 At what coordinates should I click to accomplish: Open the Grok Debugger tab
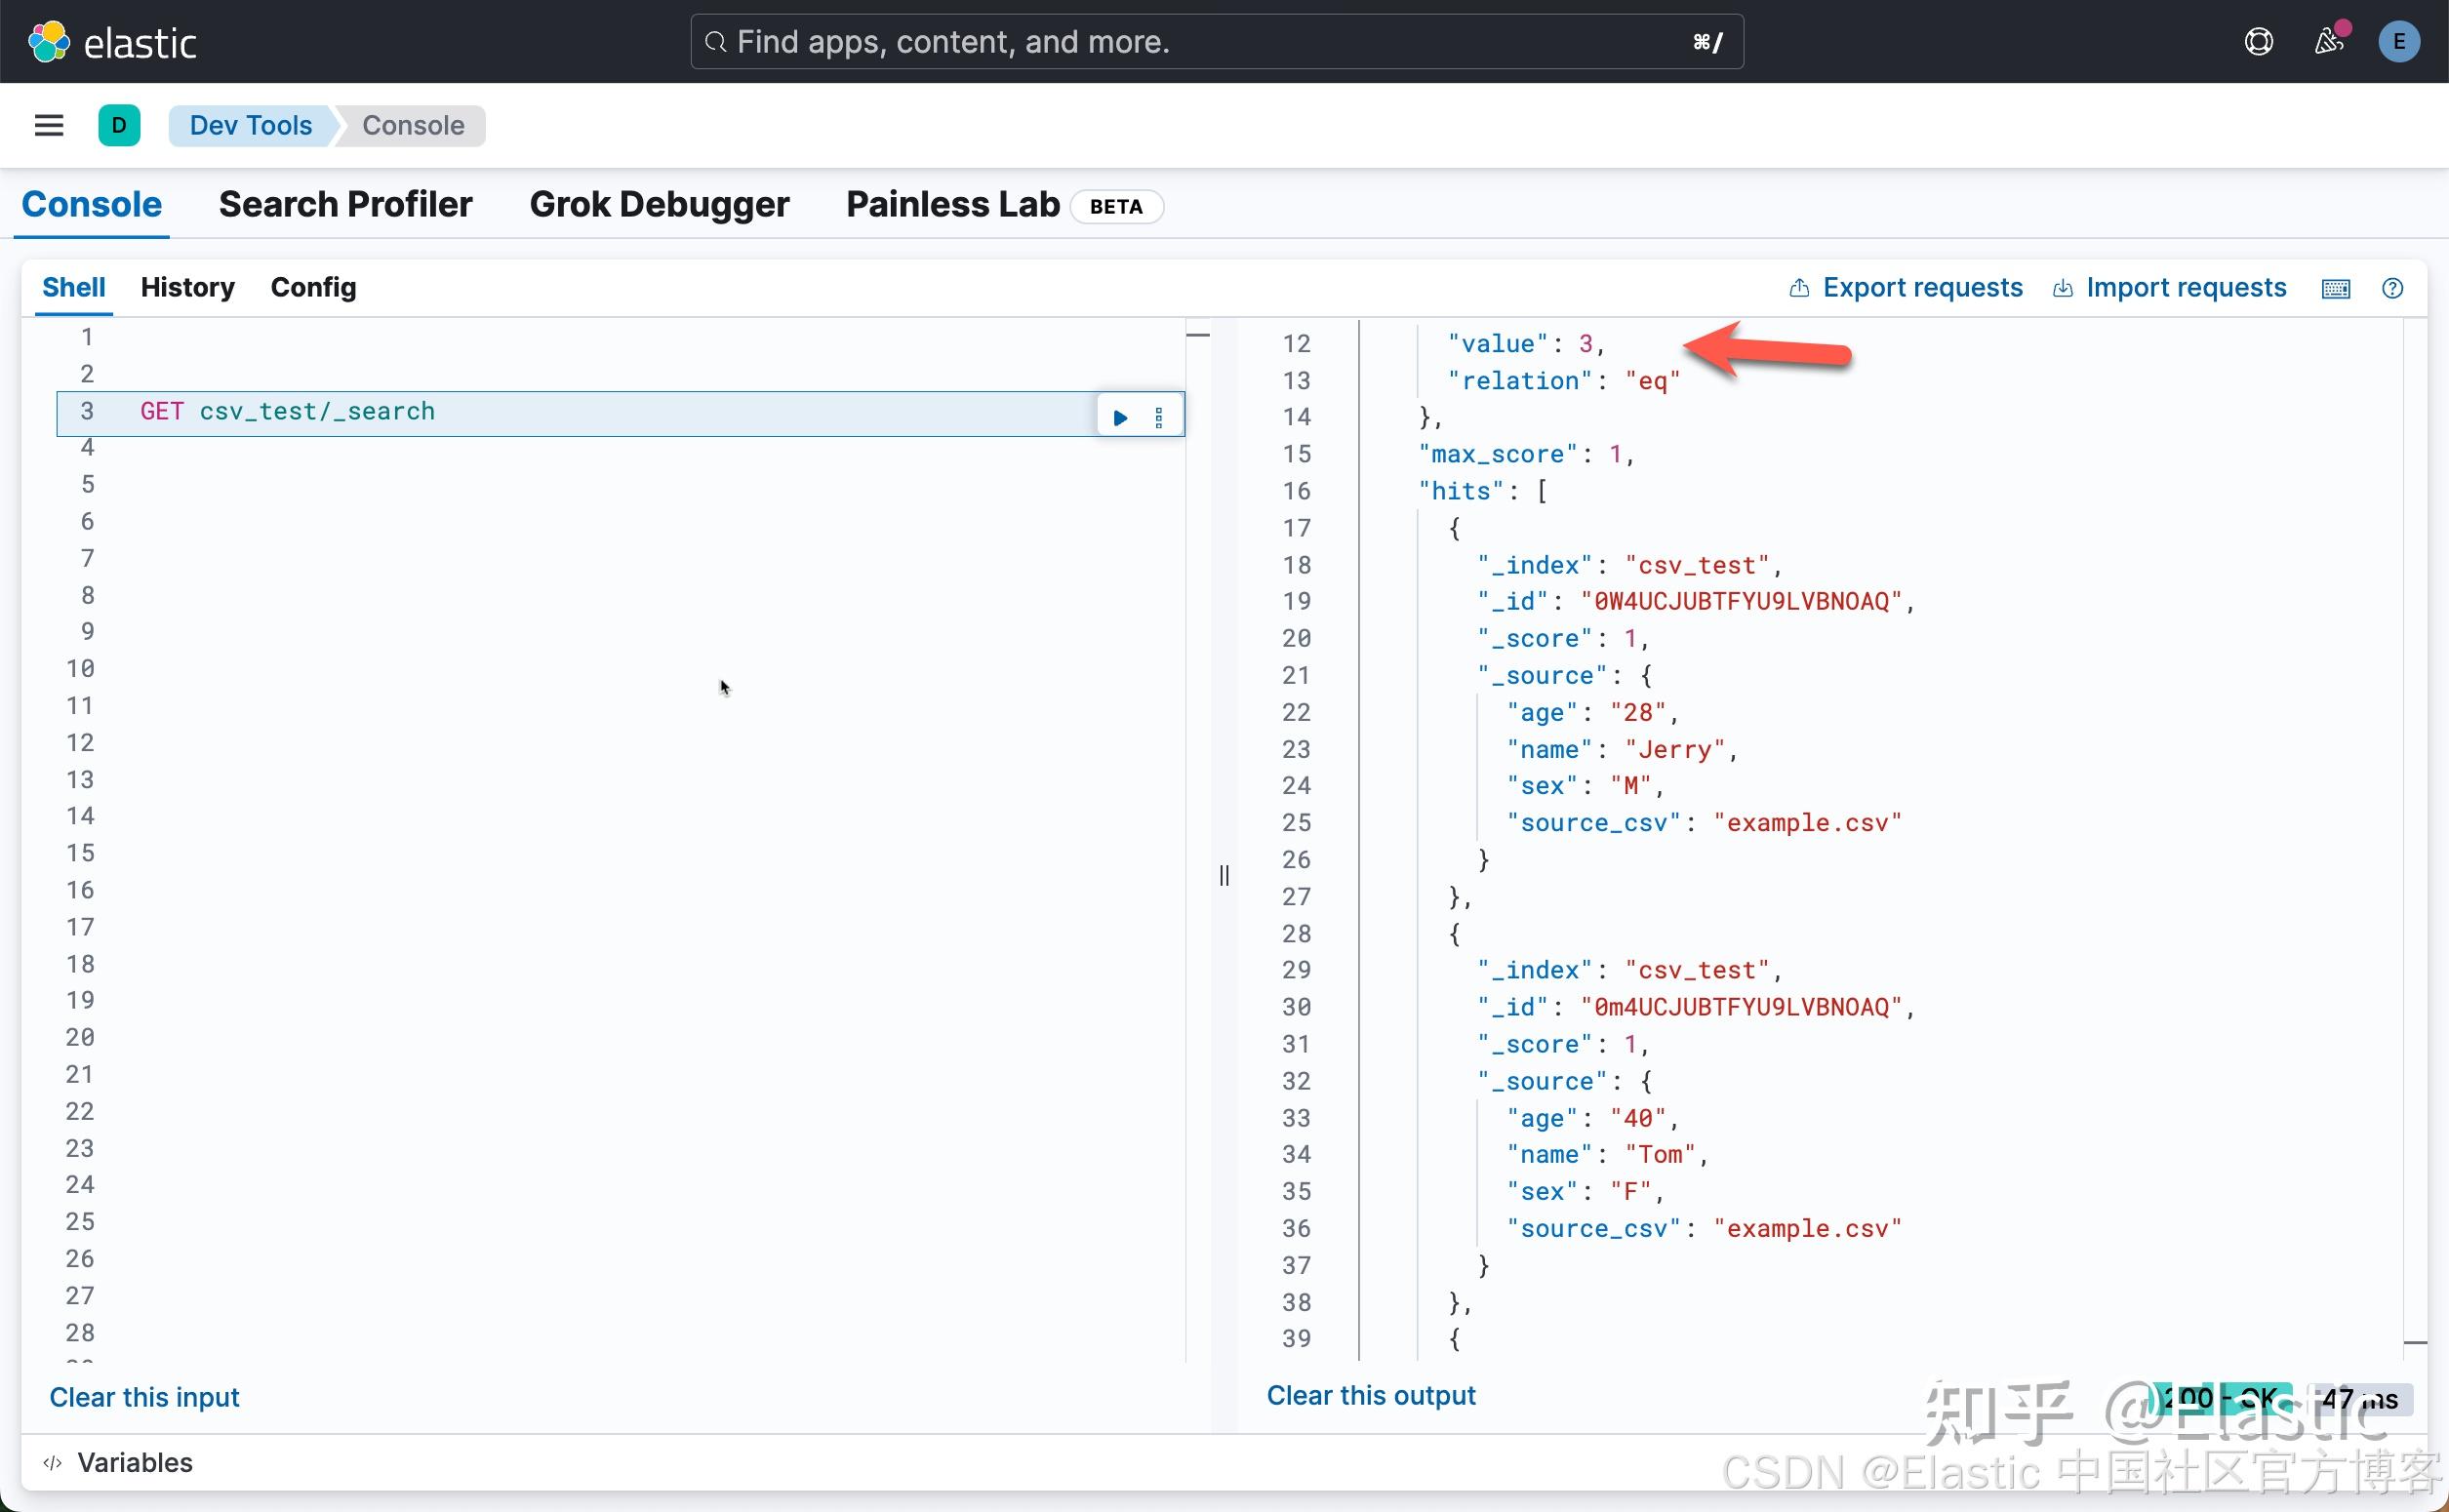[659, 204]
